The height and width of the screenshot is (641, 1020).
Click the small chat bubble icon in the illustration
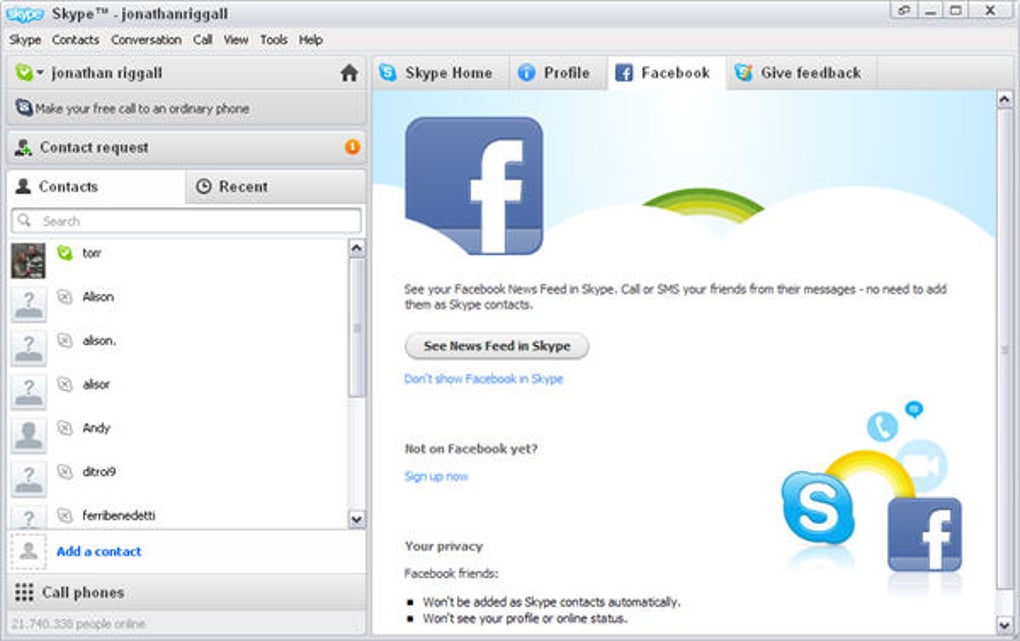point(914,409)
